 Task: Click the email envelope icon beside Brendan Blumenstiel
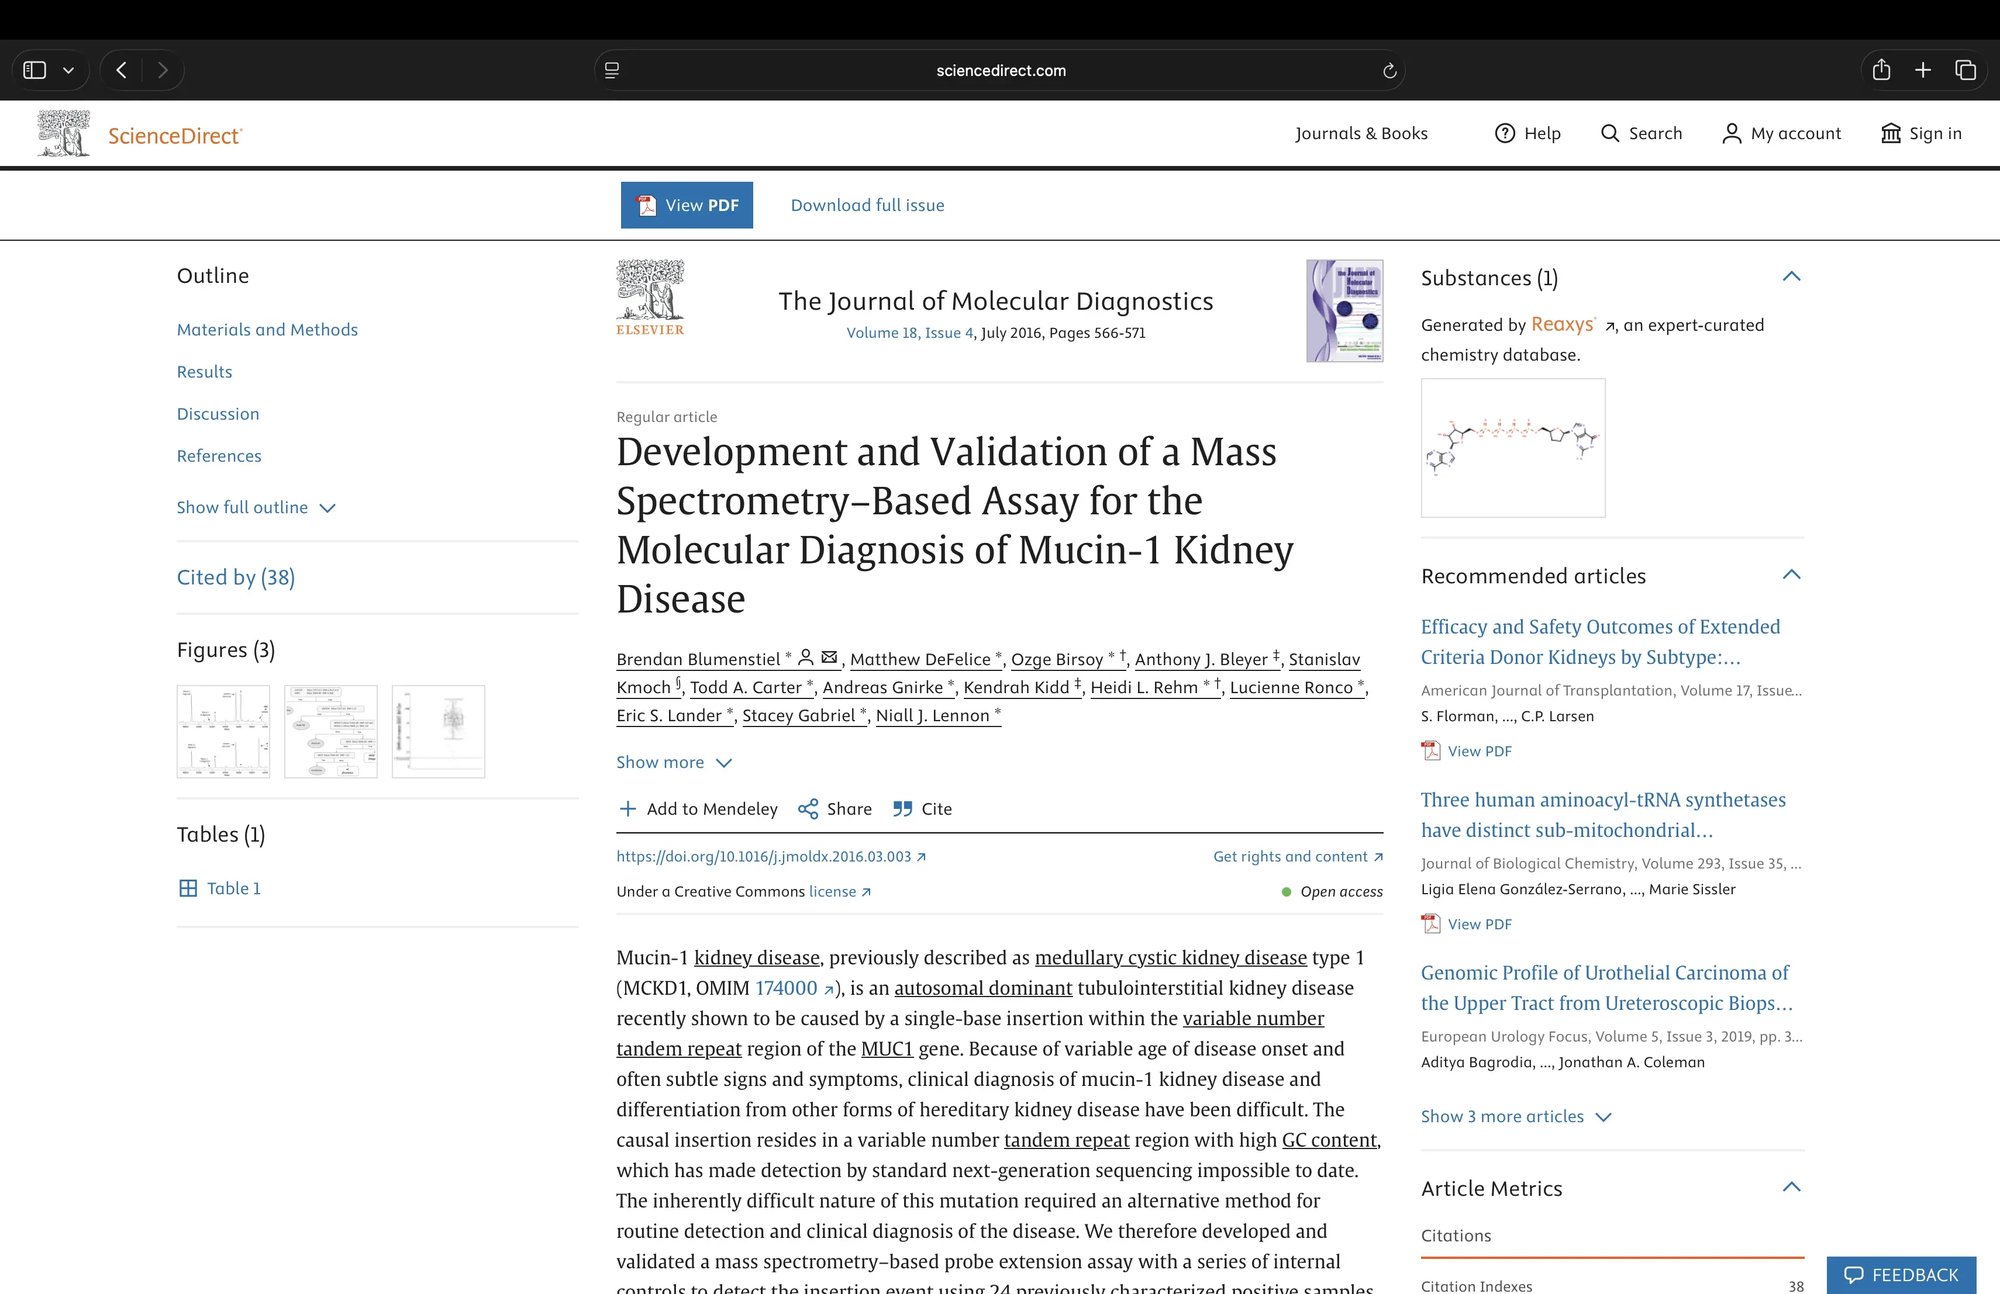[829, 657]
